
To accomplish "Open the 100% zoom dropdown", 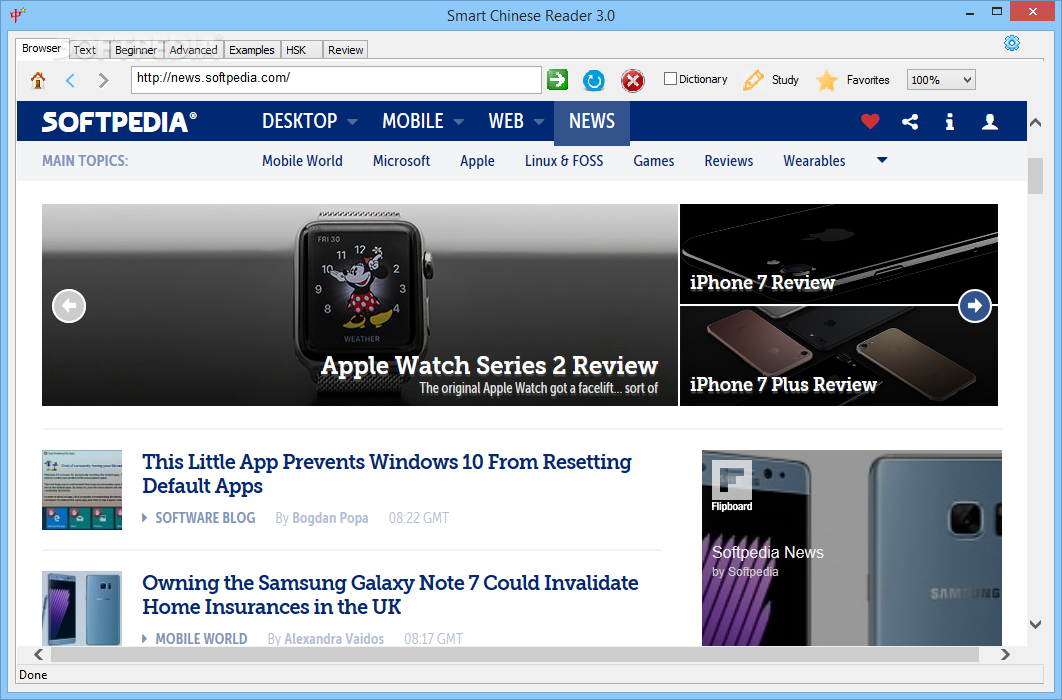I will tap(941, 80).
